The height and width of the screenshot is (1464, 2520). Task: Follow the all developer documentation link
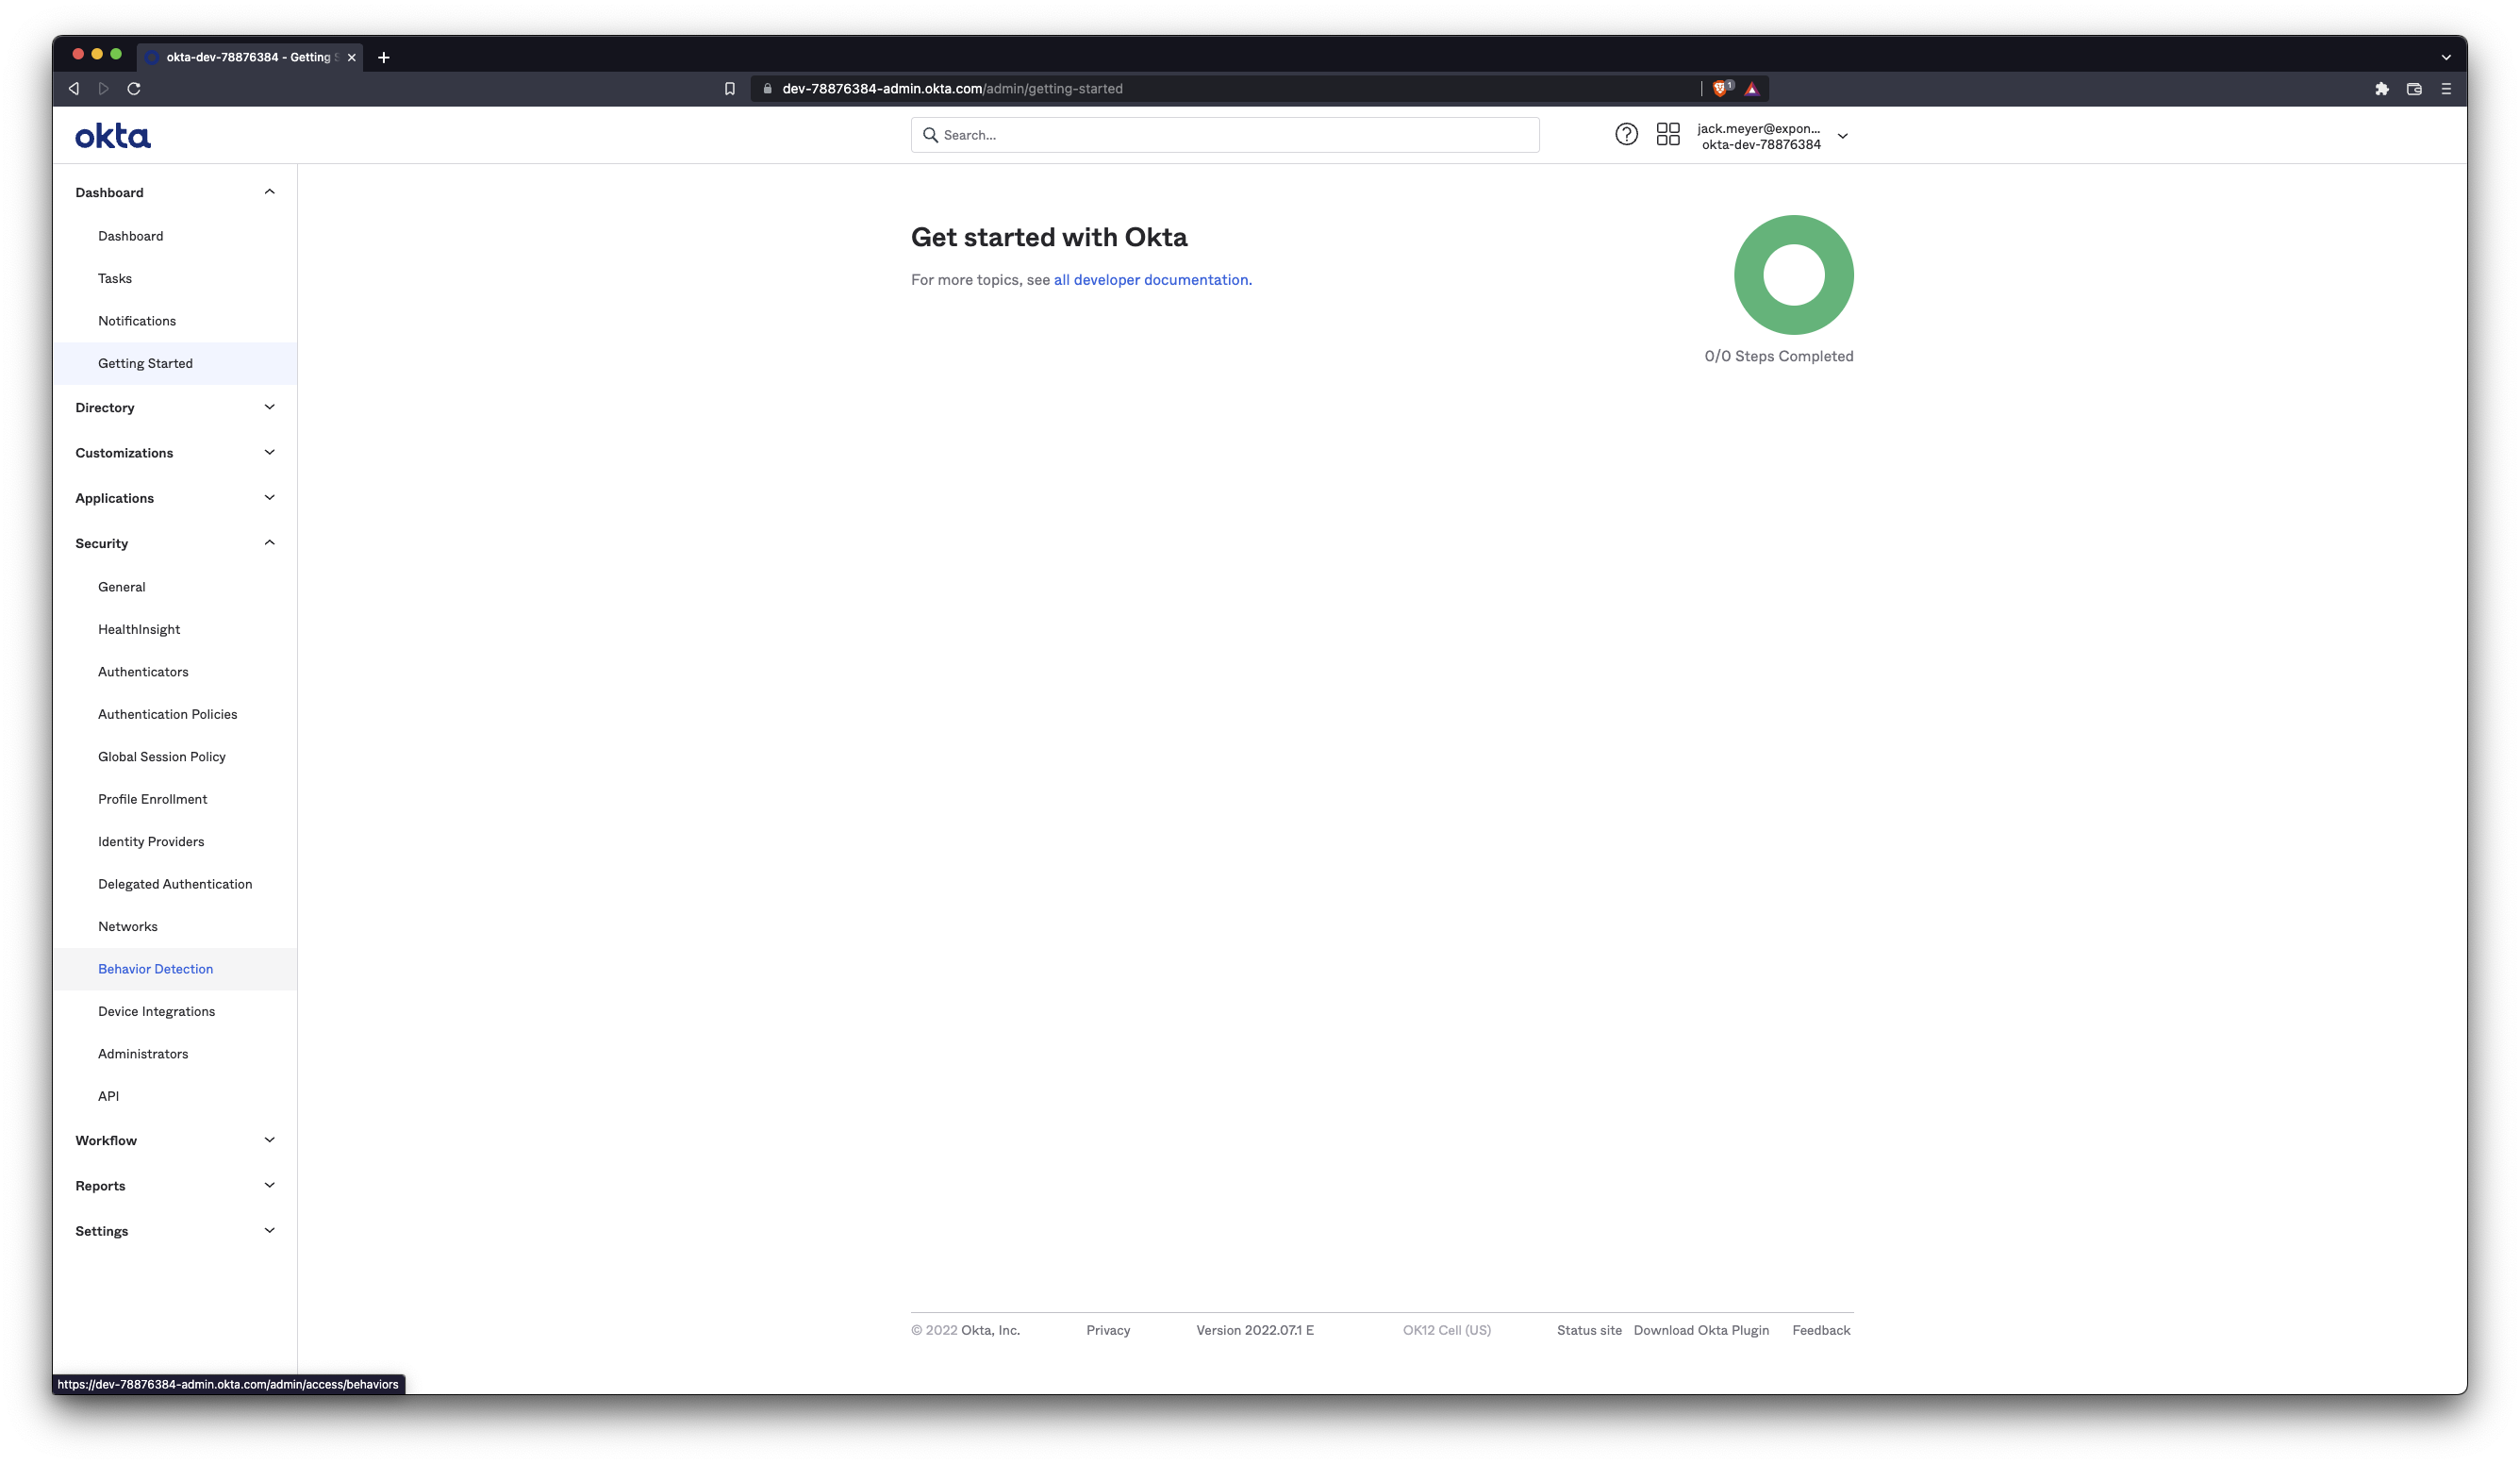pyautogui.click(x=1151, y=280)
